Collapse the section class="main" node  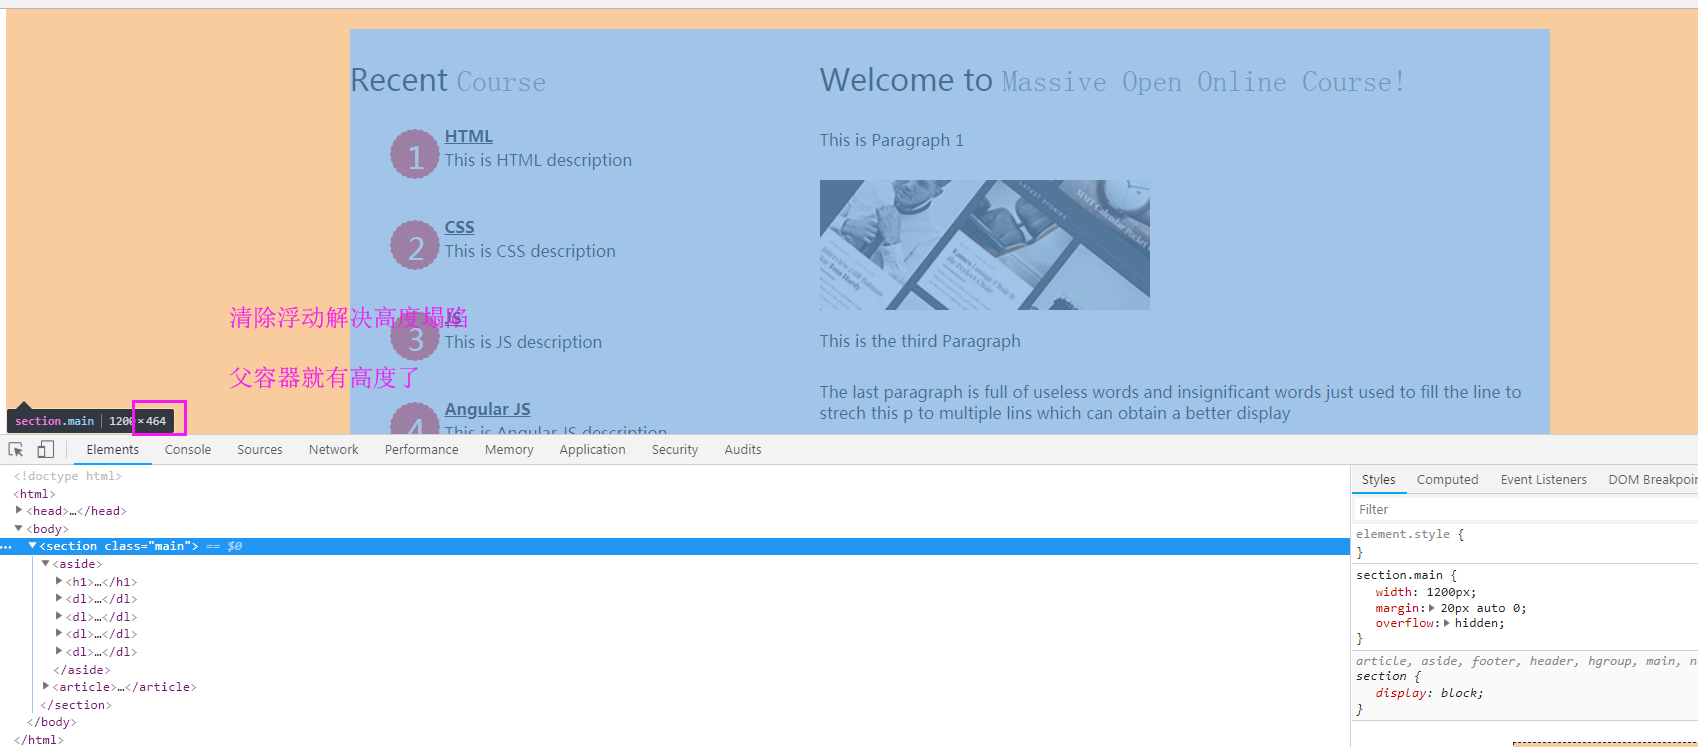[x=32, y=546]
